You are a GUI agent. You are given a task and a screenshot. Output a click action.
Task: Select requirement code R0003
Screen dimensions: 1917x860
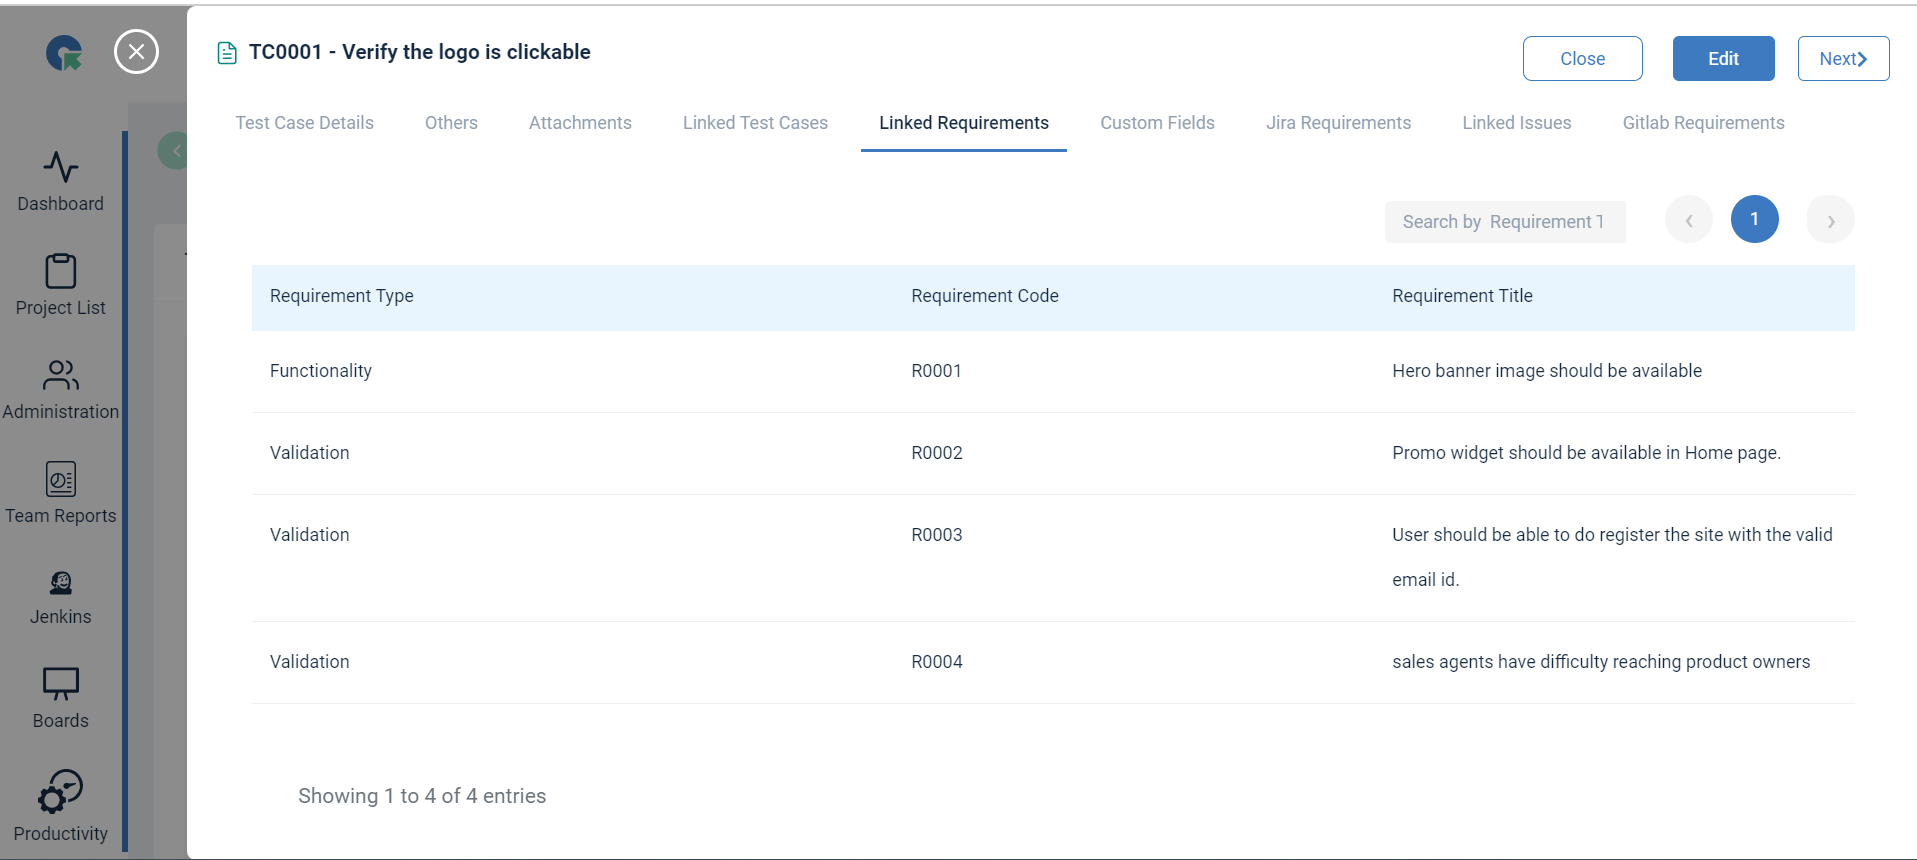(x=937, y=535)
